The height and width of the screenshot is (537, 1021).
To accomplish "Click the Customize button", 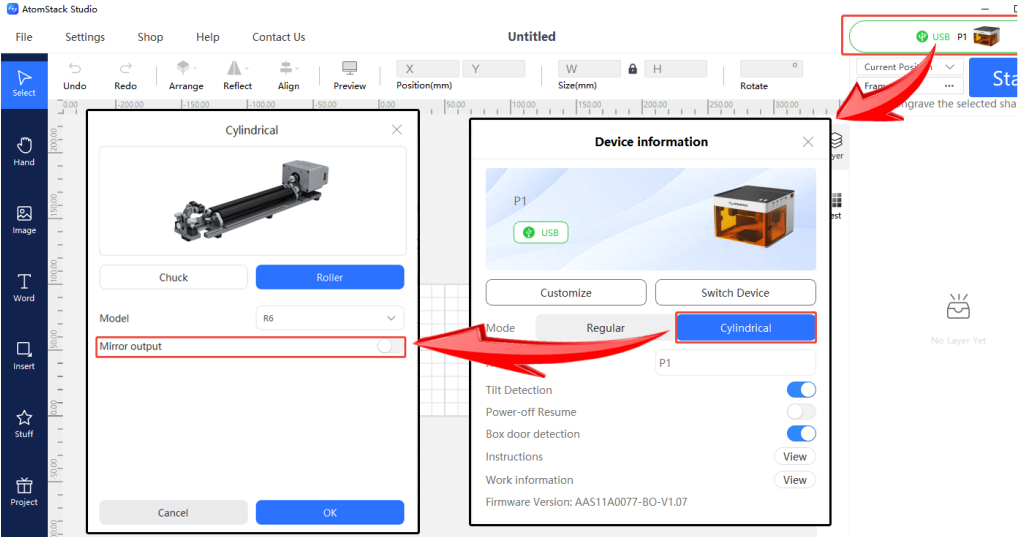I will (x=566, y=293).
